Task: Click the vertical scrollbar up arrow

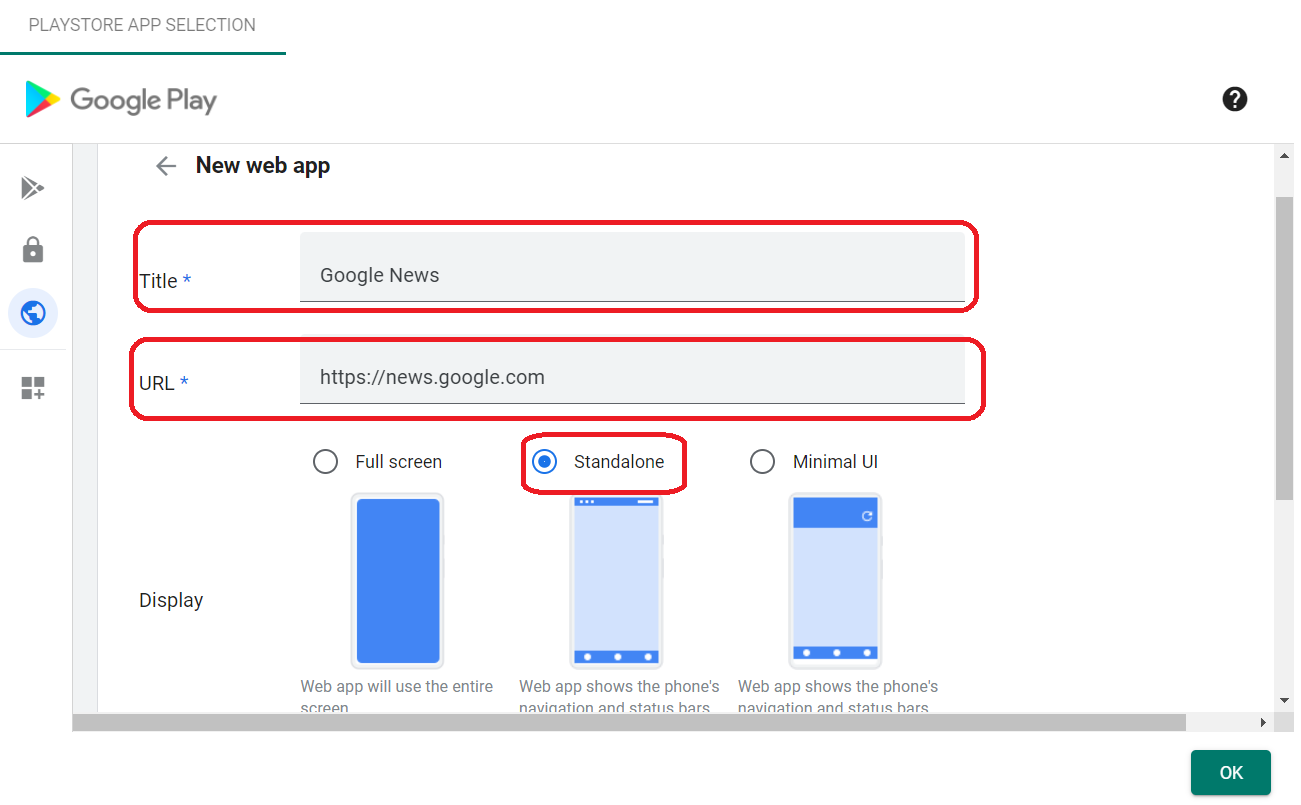Action: [1284, 155]
